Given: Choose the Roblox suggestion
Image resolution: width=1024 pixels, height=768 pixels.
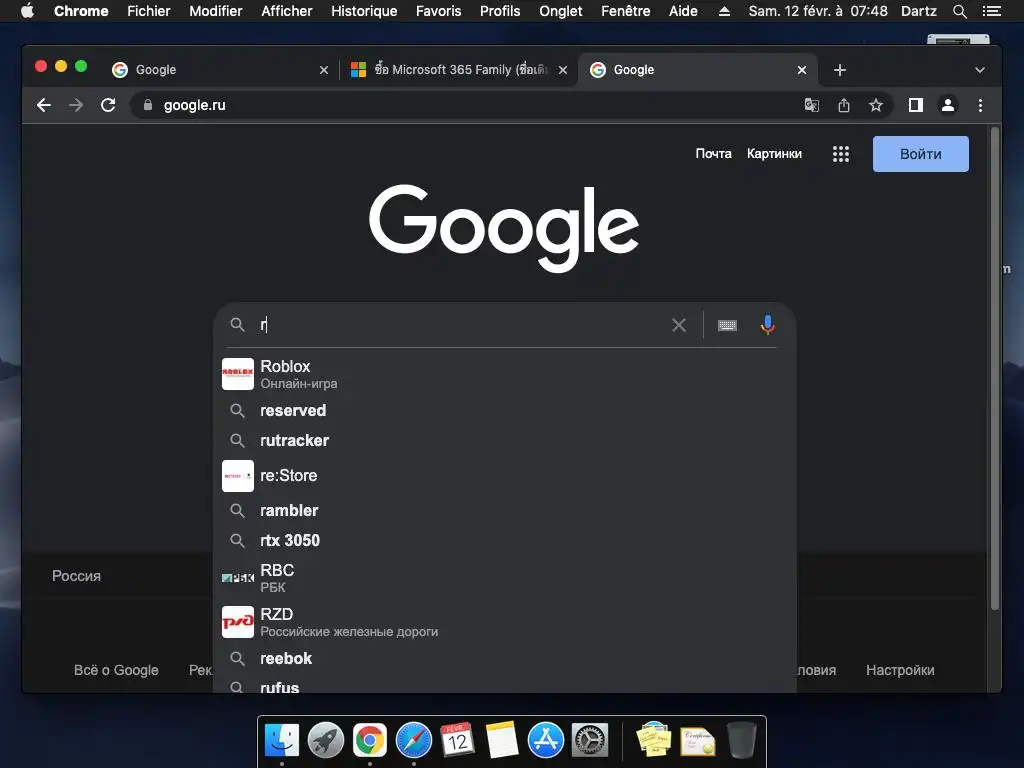Looking at the screenshot, I should [x=505, y=374].
